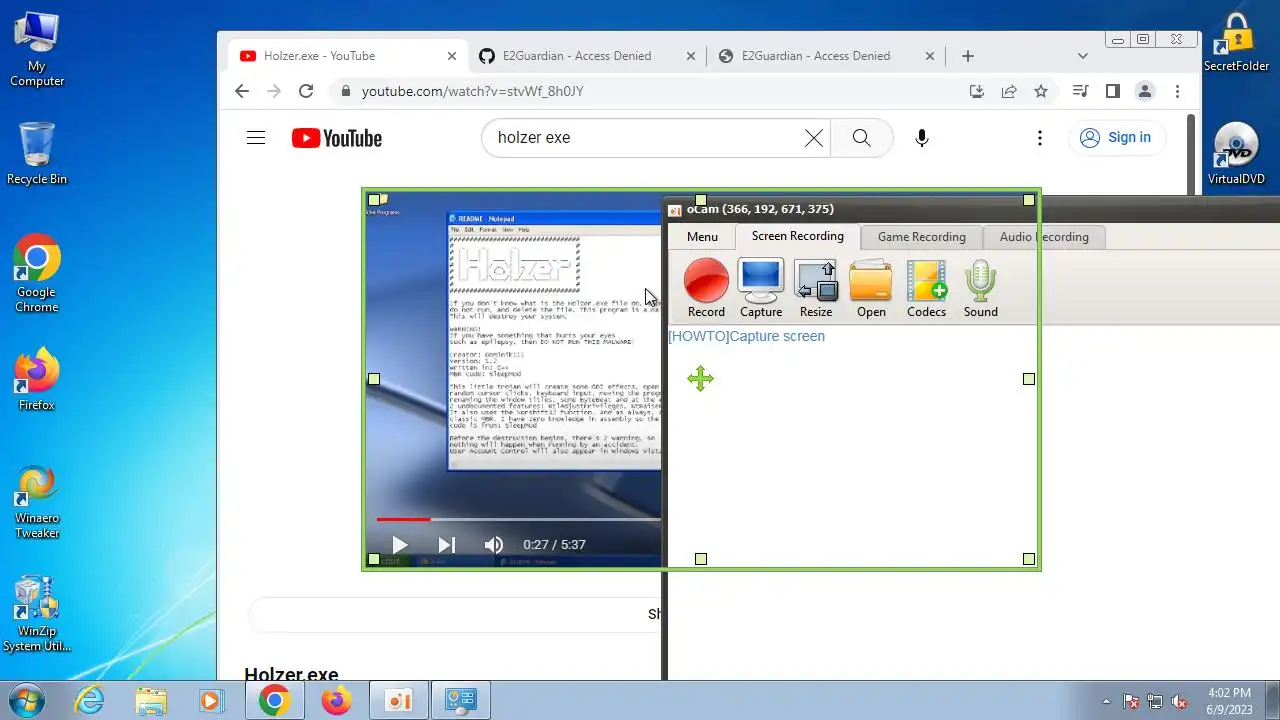Click the oCam Open folder icon

pos(871,289)
